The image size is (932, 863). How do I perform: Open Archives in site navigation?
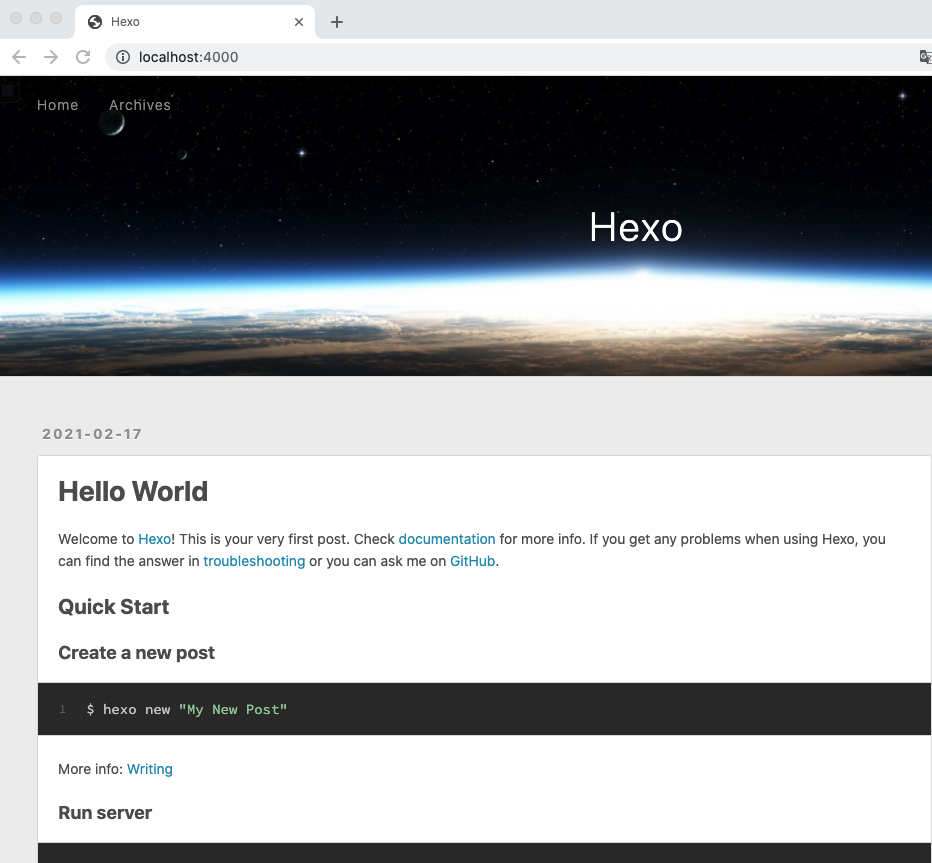pos(140,105)
